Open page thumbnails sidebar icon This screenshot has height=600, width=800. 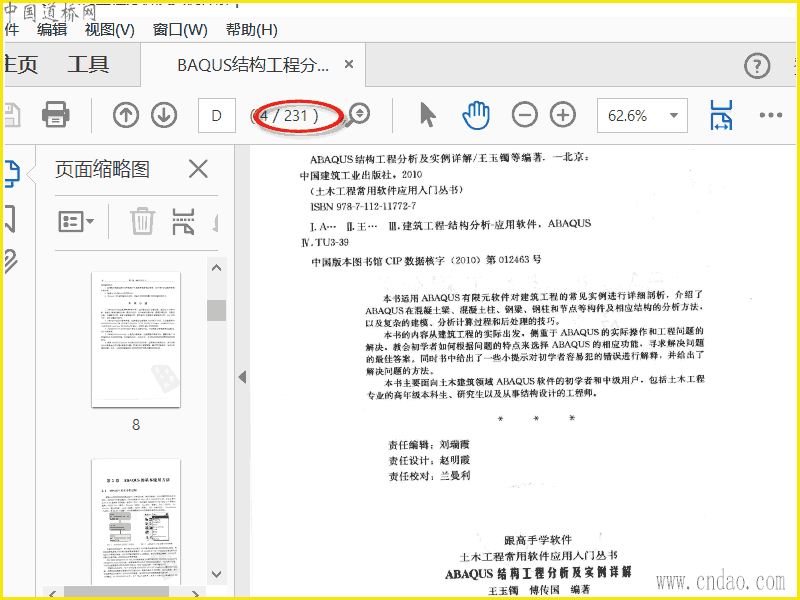[12, 174]
